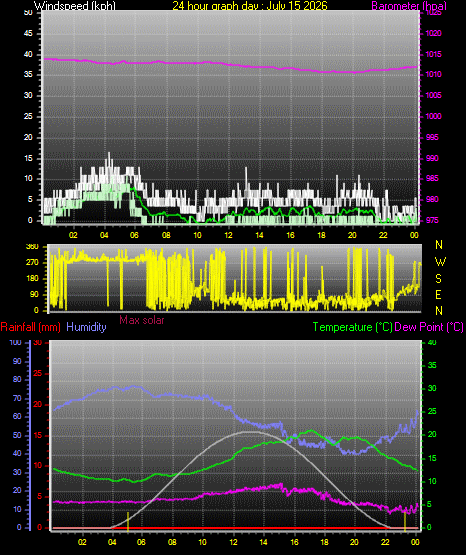Image resolution: width=466 pixels, height=555 pixels.
Task: Click the green '25' temperature axis value
Action: pyautogui.click(x=432, y=411)
